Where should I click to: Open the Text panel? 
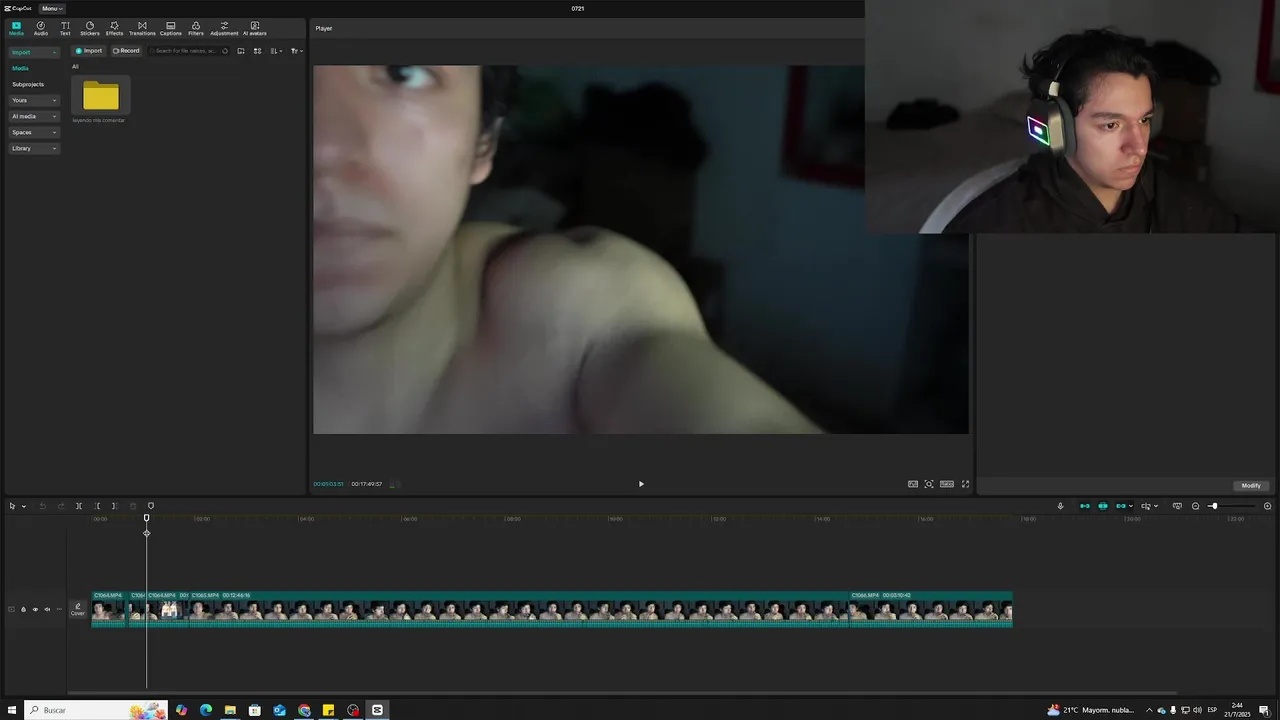pyautogui.click(x=65, y=28)
